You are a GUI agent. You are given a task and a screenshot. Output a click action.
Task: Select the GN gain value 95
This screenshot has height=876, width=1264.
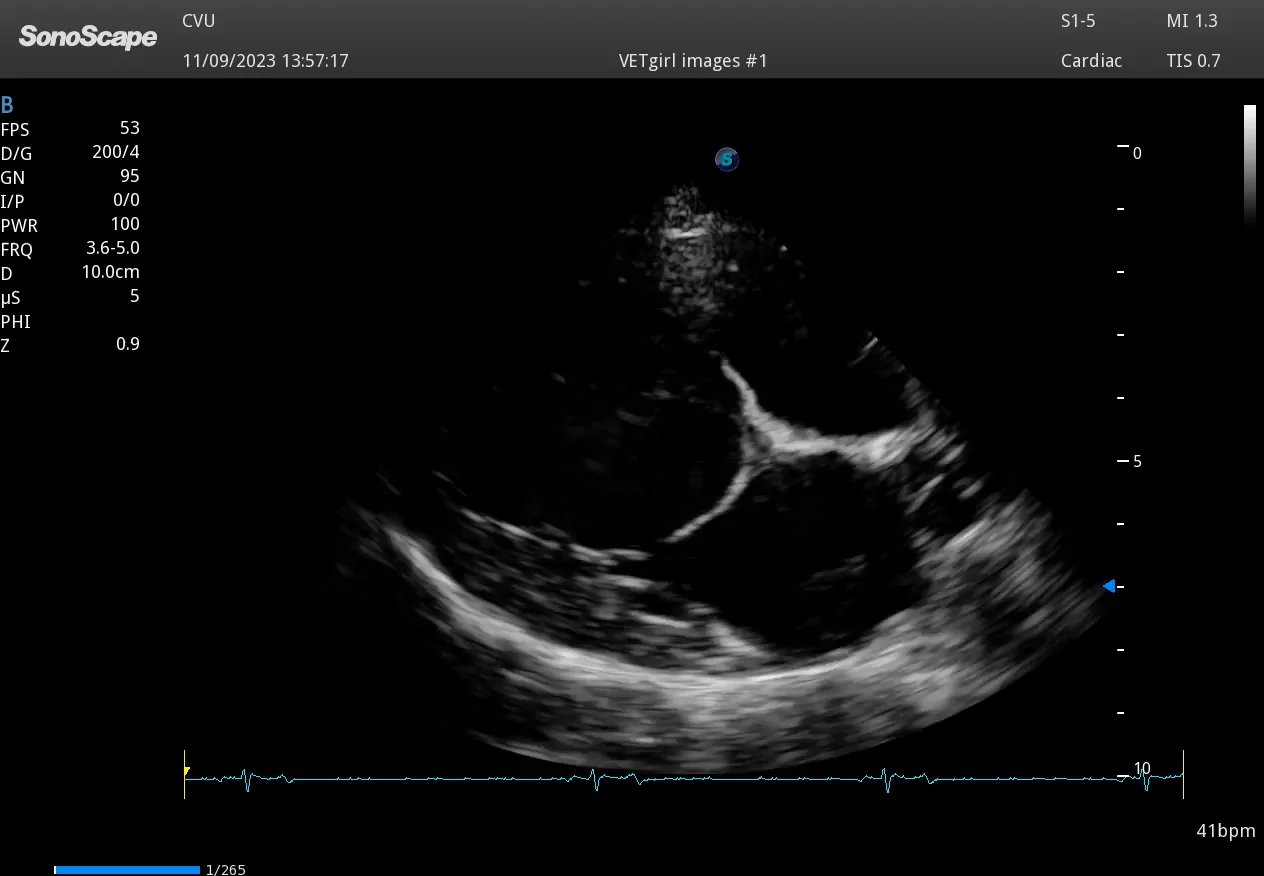pos(129,176)
